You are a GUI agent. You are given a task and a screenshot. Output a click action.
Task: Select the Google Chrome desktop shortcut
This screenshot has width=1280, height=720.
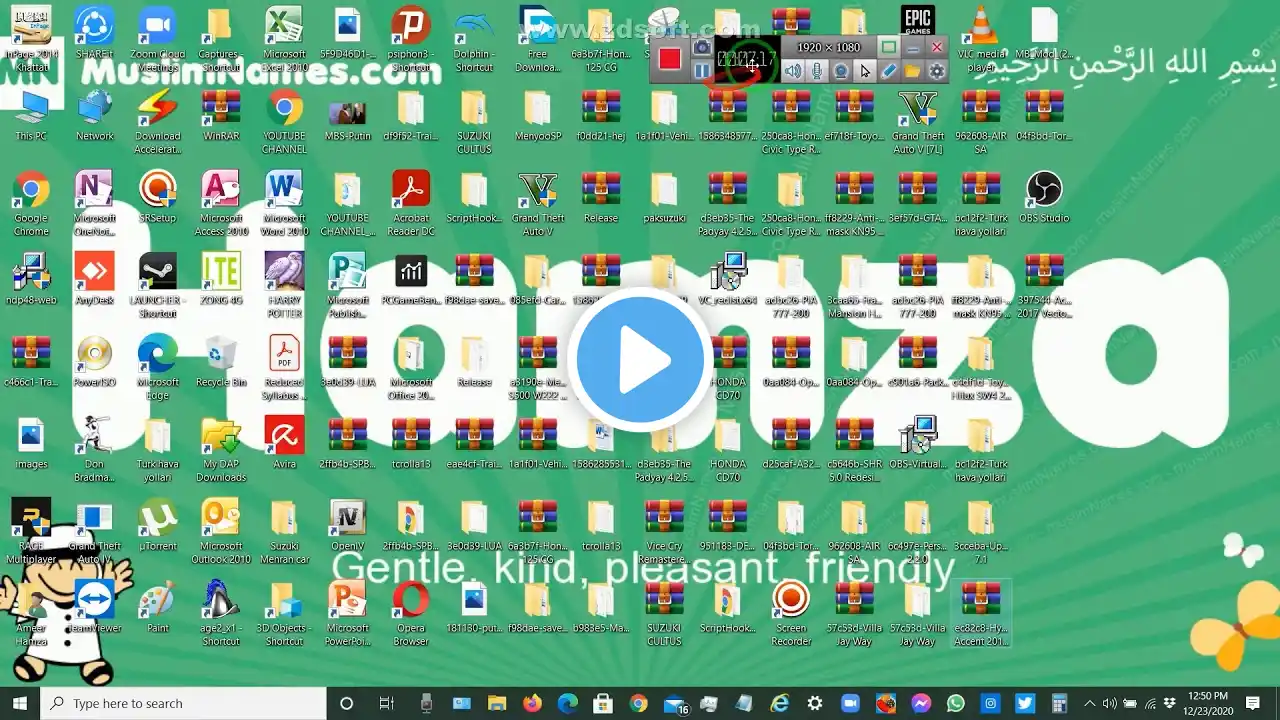(x=31, y=204)
